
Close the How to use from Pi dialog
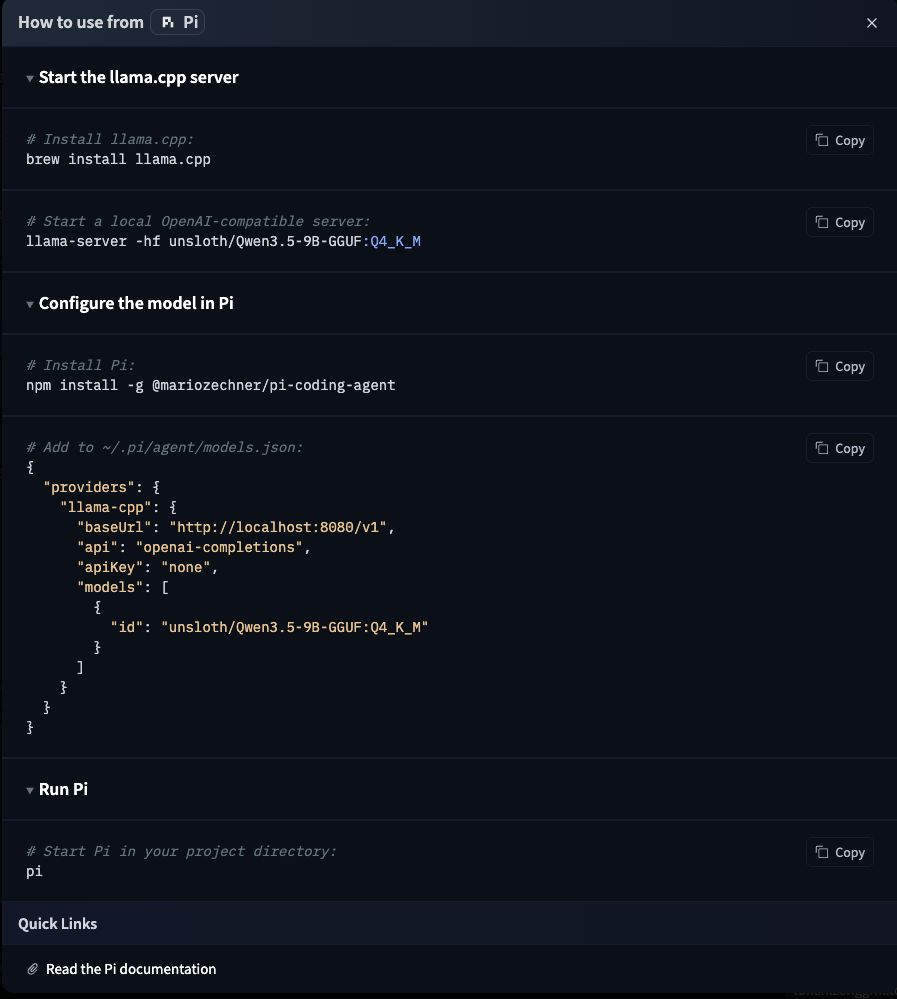pos(872,23)
